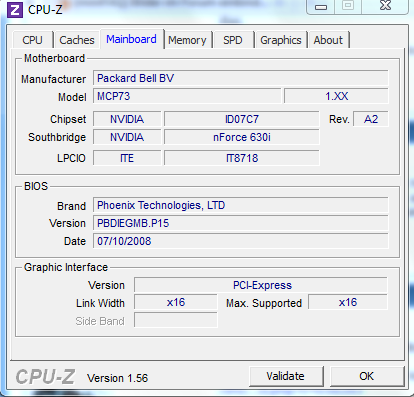
Task: Switch to the Graphics tab
Action: (281, 40)
